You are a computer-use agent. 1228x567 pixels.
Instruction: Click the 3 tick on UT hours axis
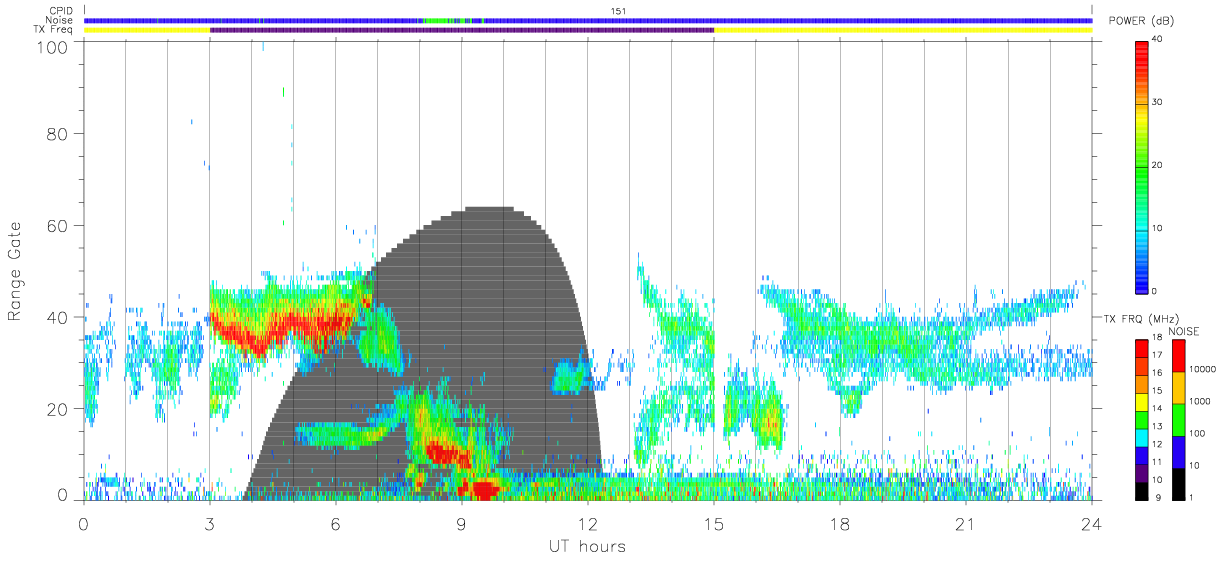tap(210, 524)
